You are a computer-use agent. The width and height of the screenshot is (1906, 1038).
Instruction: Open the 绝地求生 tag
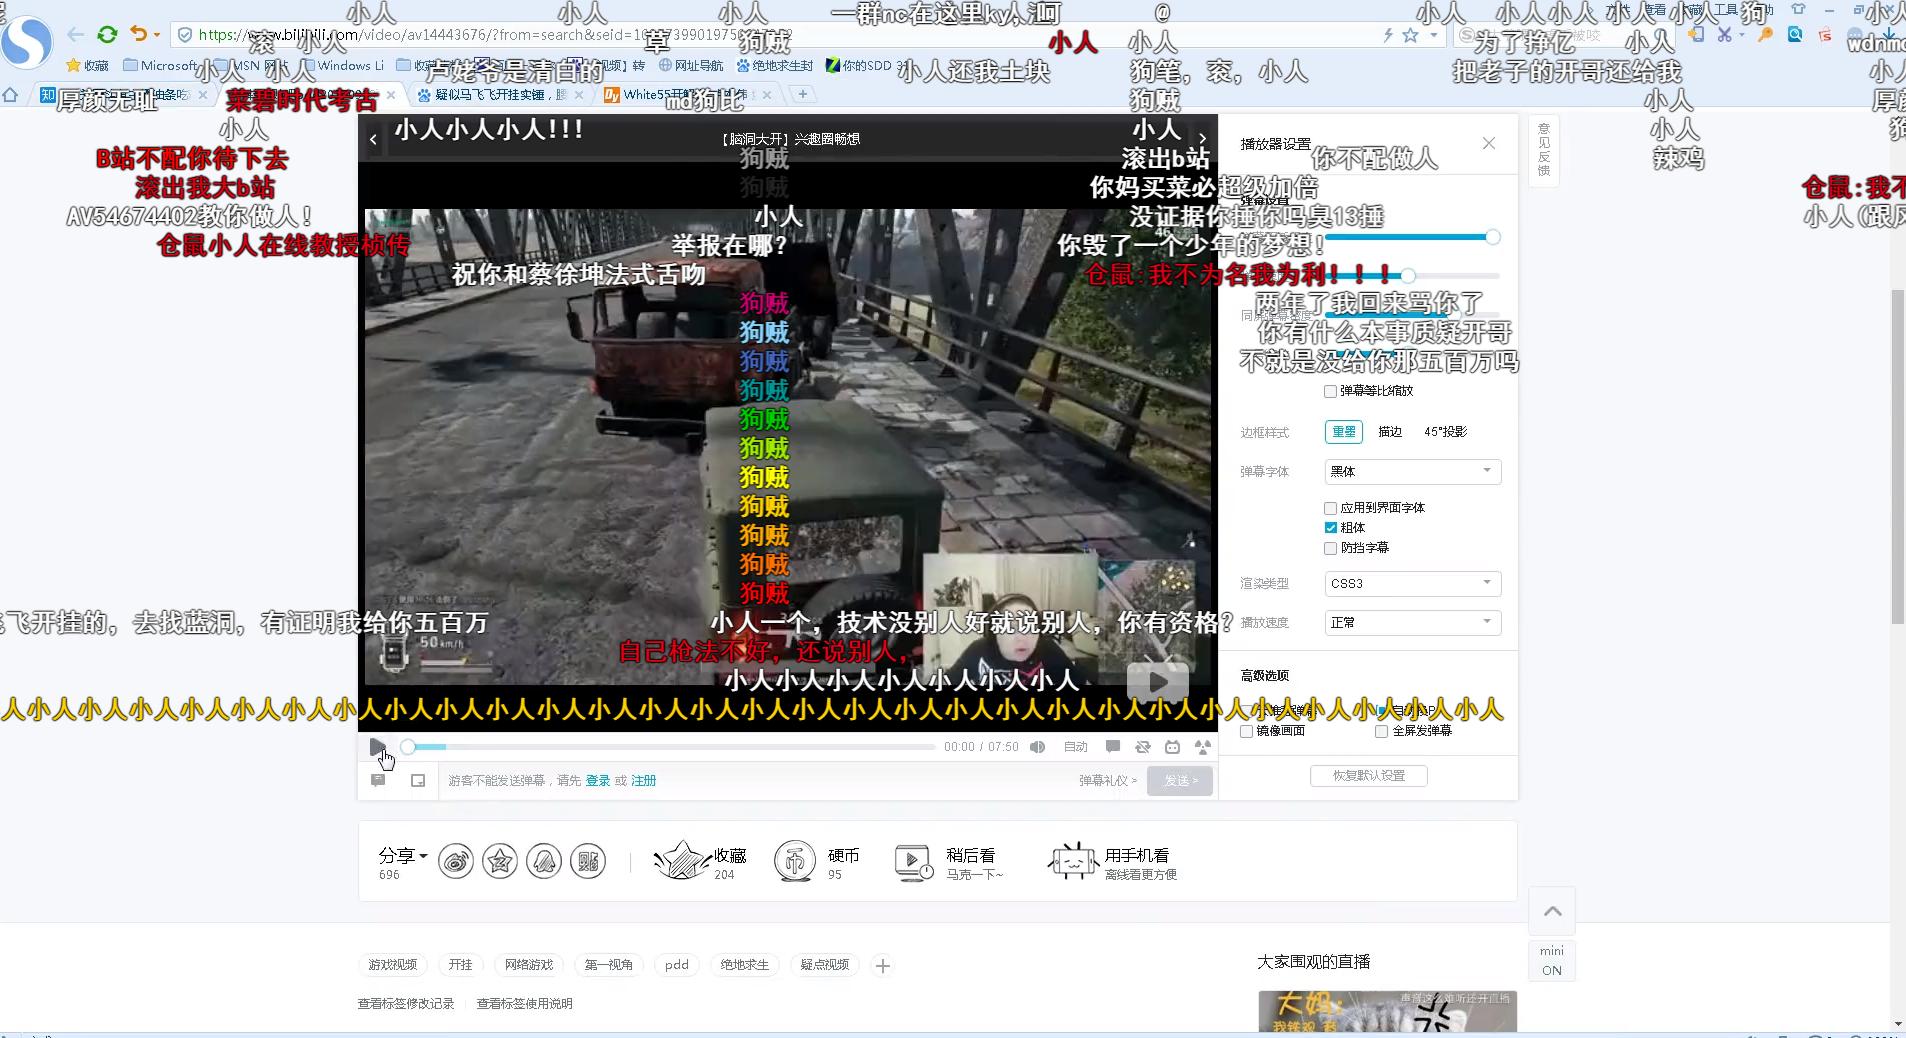tap(745, 965)
